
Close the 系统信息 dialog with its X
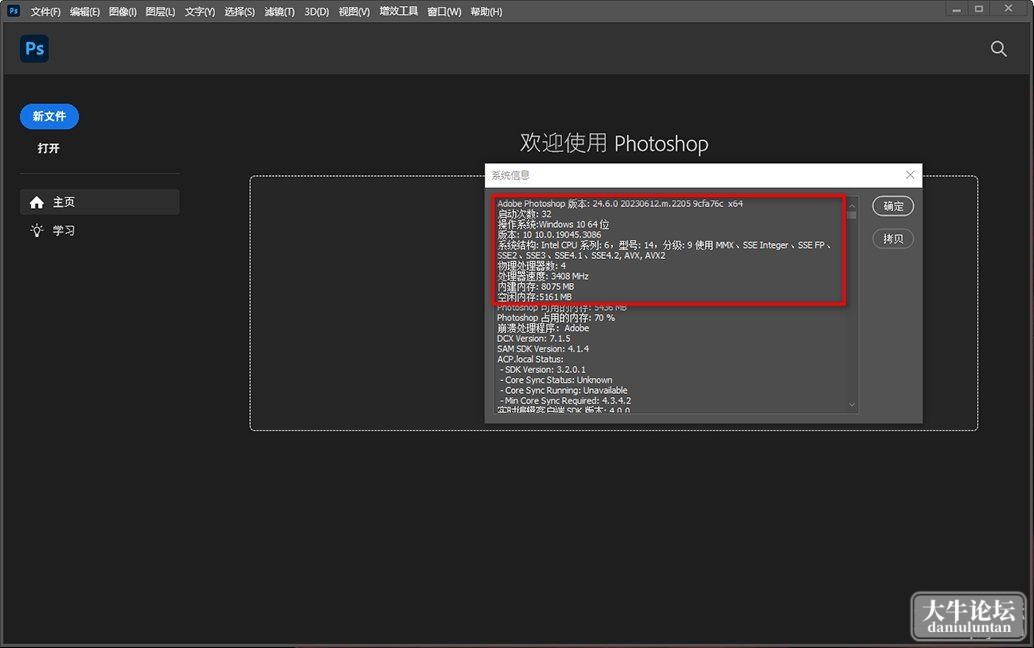pos(910,175)
